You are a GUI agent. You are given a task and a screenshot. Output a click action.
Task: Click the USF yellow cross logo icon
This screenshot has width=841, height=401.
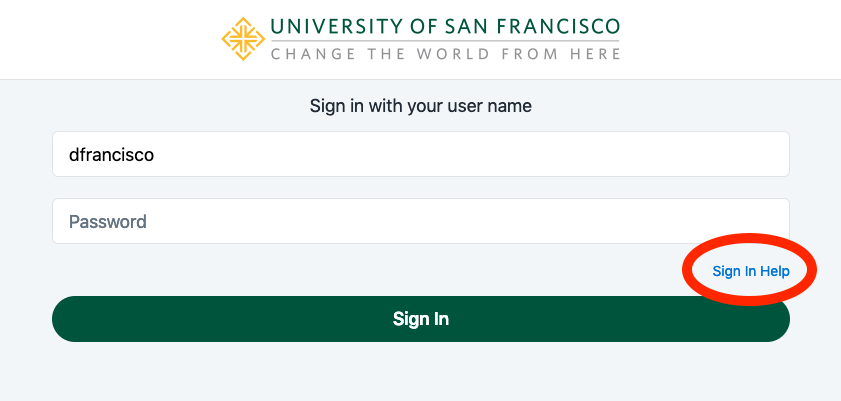tap(244, 39)
